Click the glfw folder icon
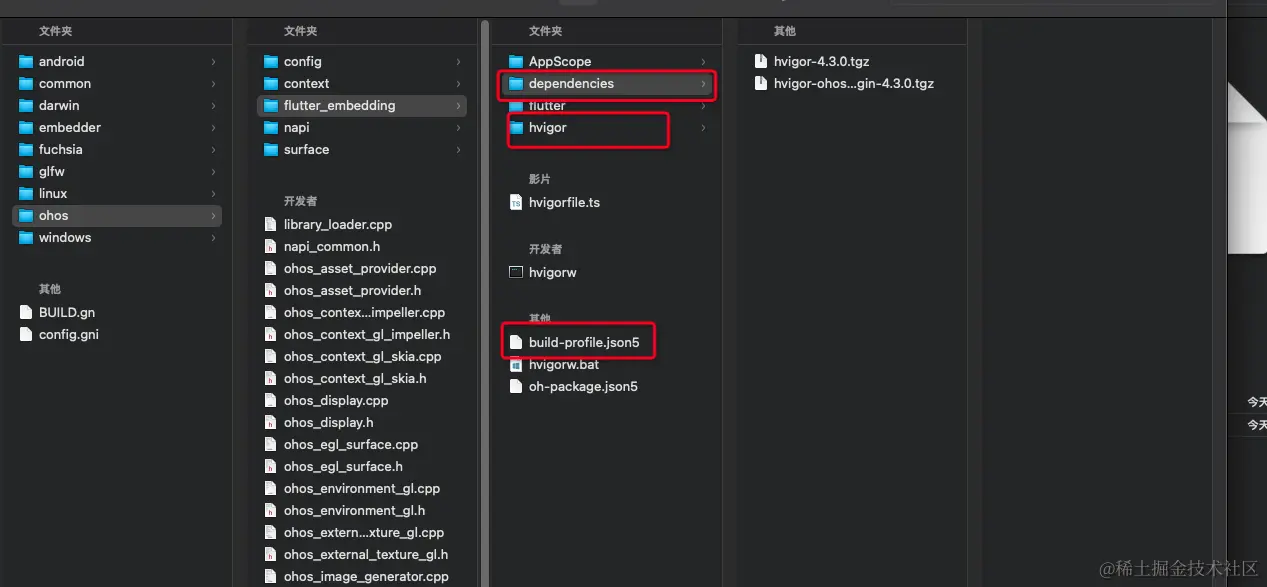Image resolution: width=1267 pixels, height=587 pixels. 26,171
